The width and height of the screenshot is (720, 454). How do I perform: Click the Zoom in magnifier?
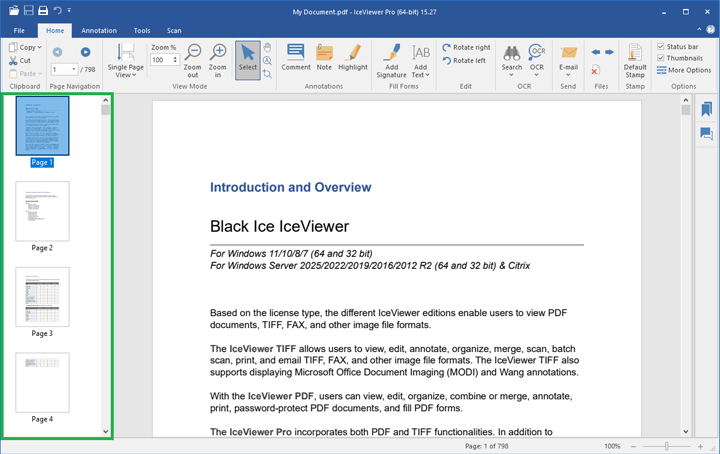click(218, 60)
